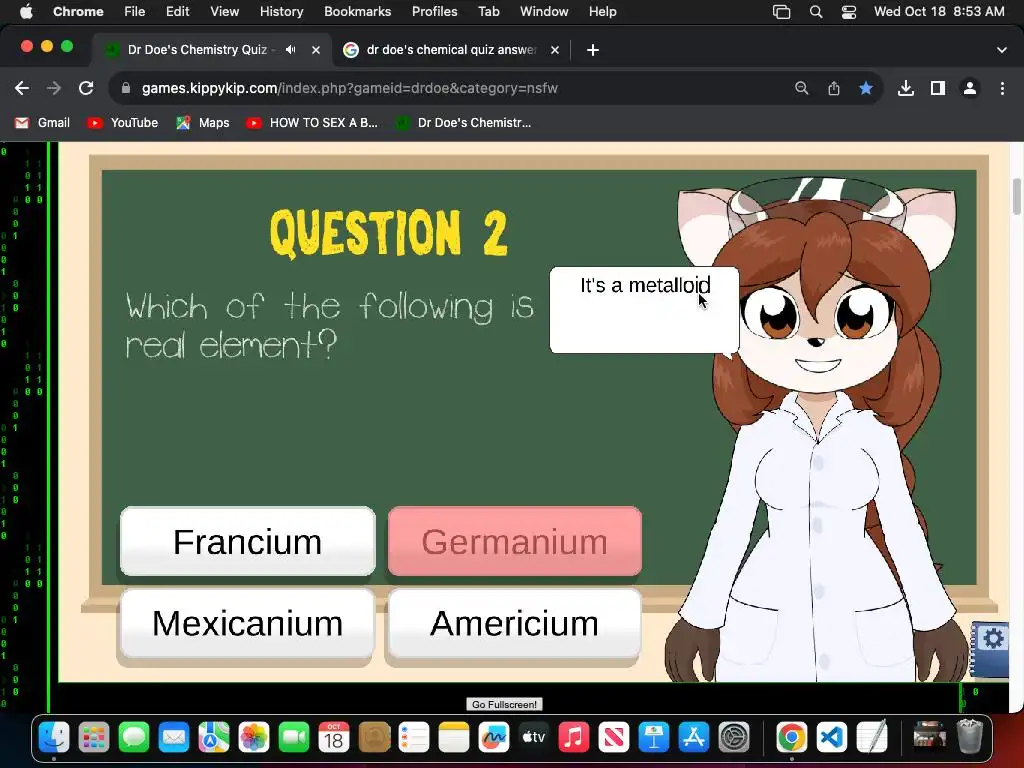This screenshot has width=1024, height=768.
Task: Open the Profiles menu
Action: (x=434, y=12)
